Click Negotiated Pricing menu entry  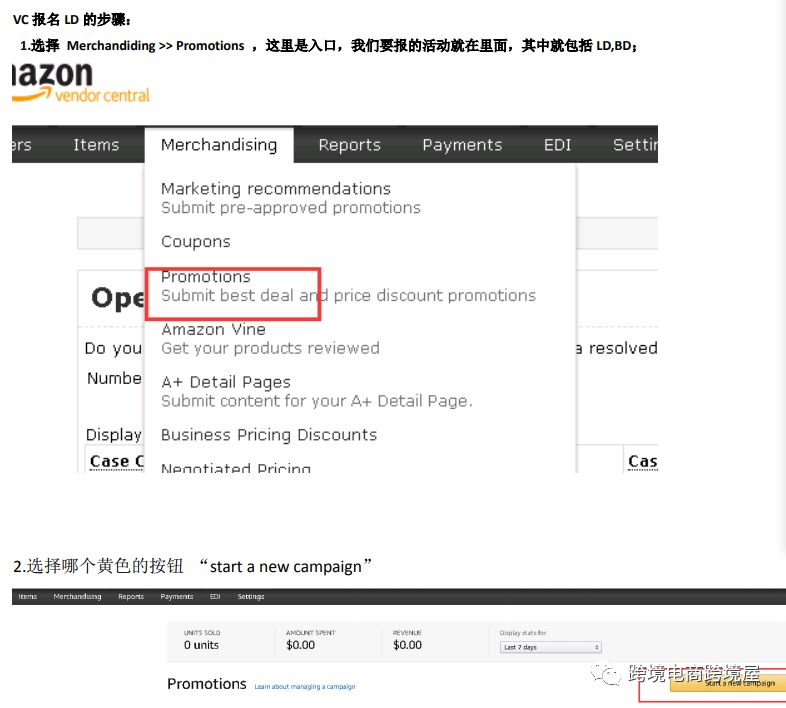click(x=236, y=468)
